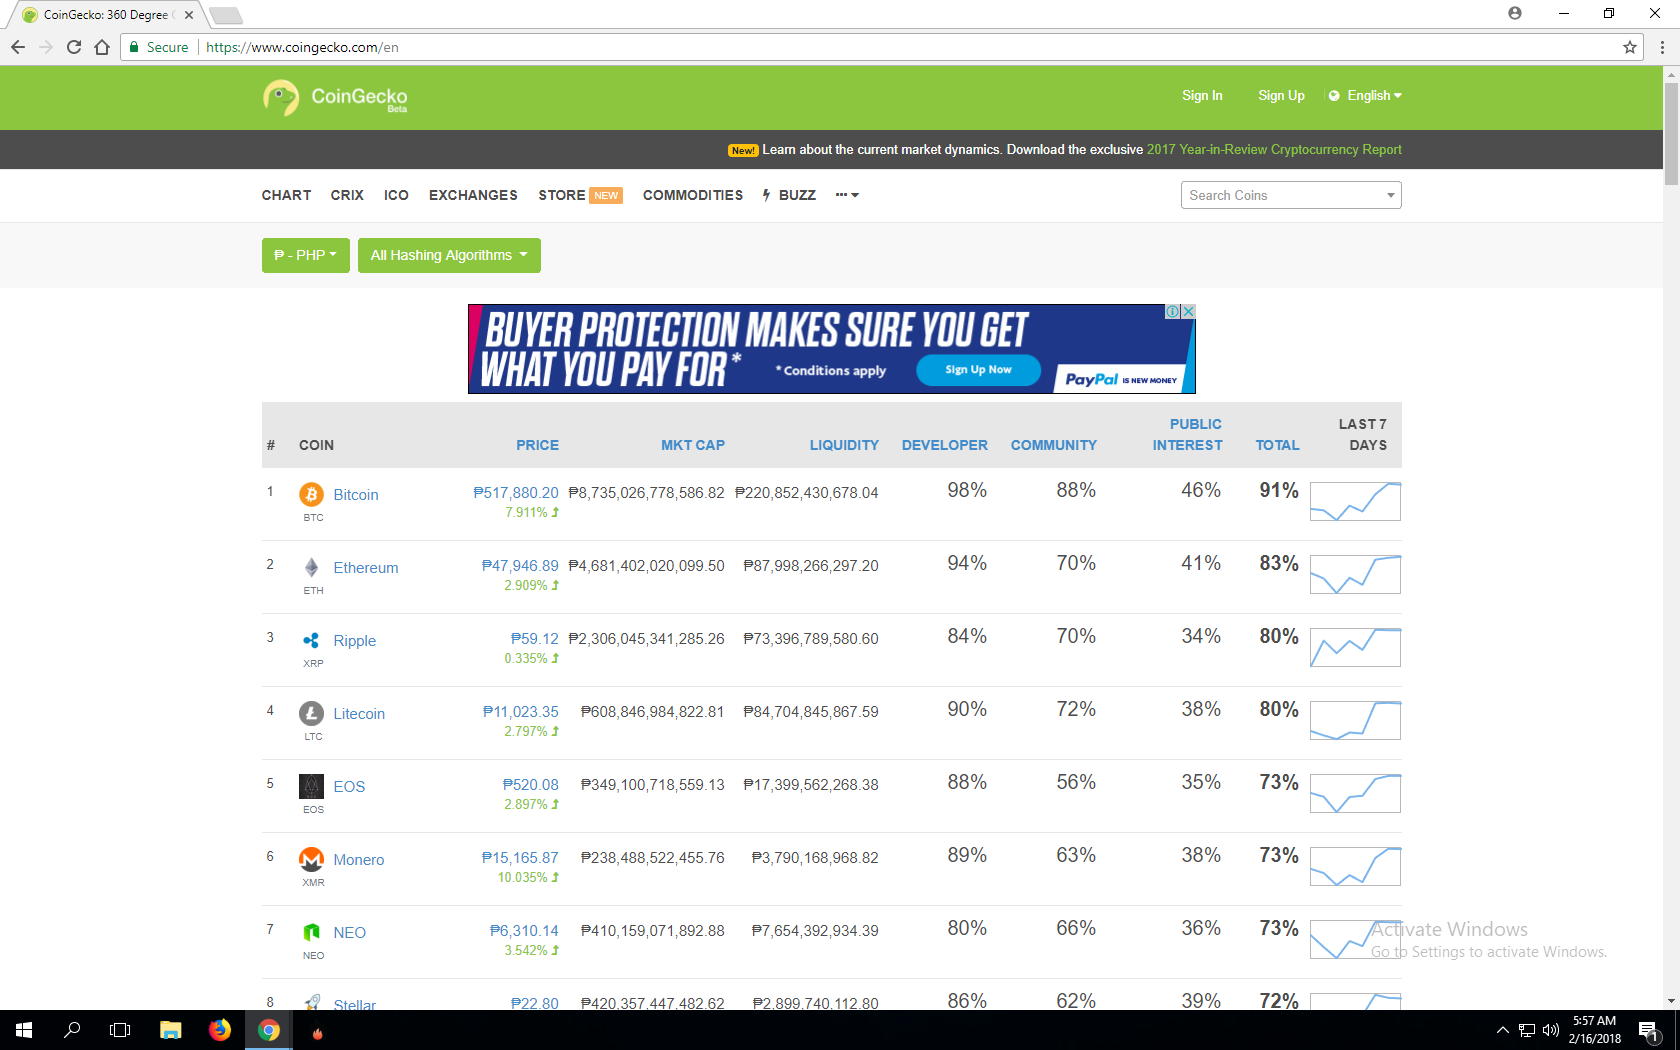Click the Sign Up link

[1281, 96]
